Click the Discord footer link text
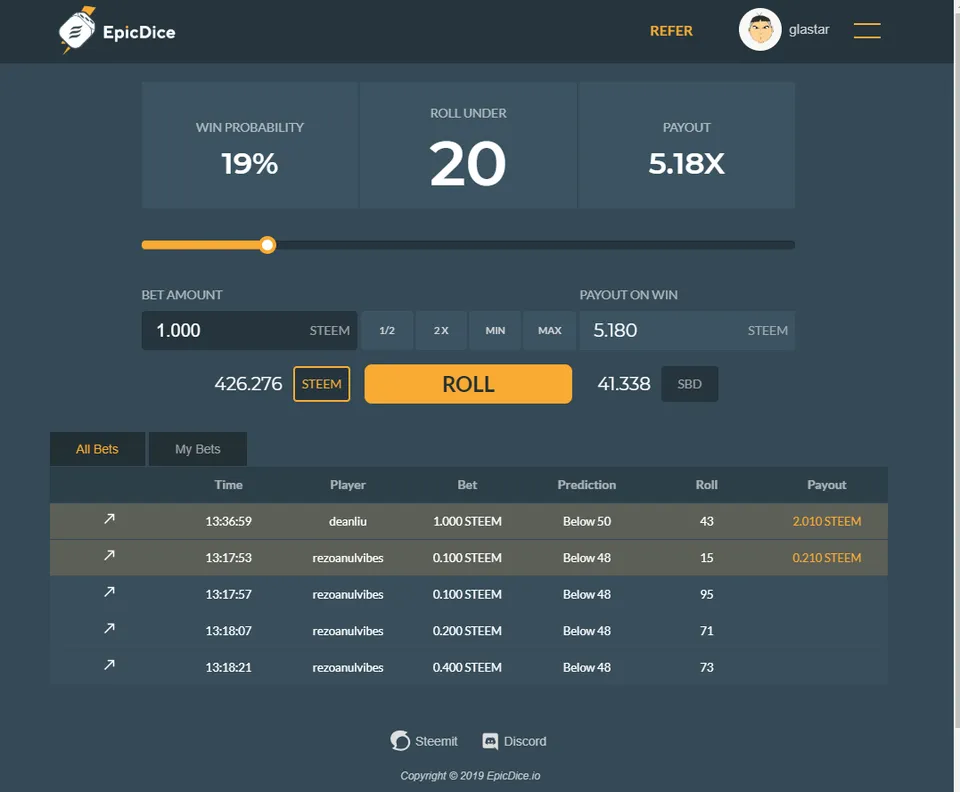This screenshot has height=792, width=960. click(x=525, y=741)
